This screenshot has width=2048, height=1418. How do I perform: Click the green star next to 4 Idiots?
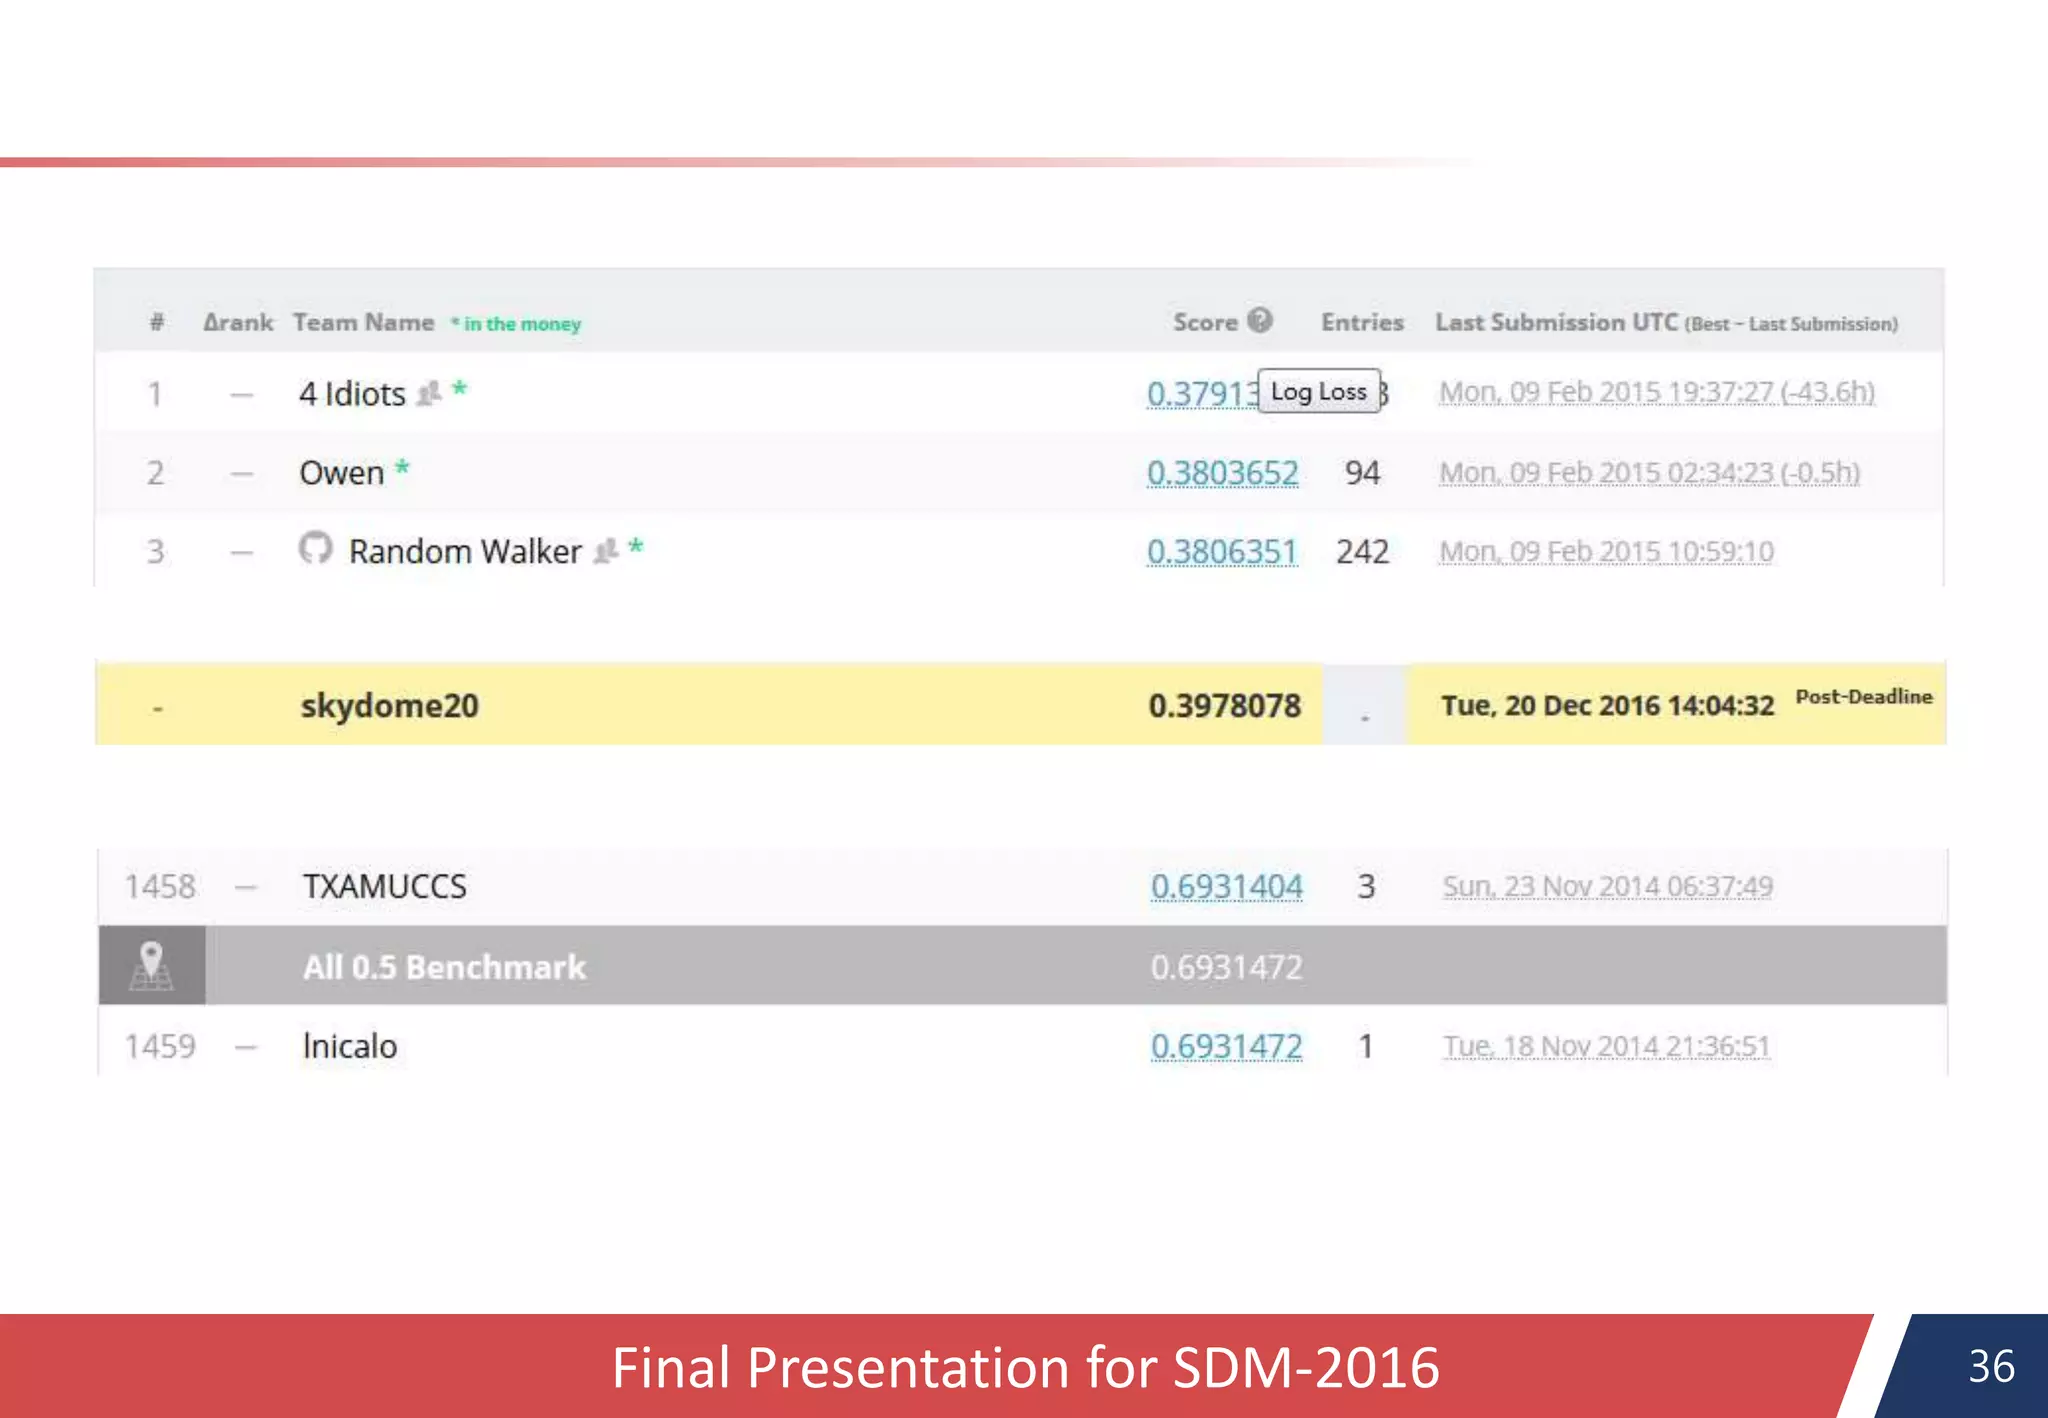tap(459, 389)
